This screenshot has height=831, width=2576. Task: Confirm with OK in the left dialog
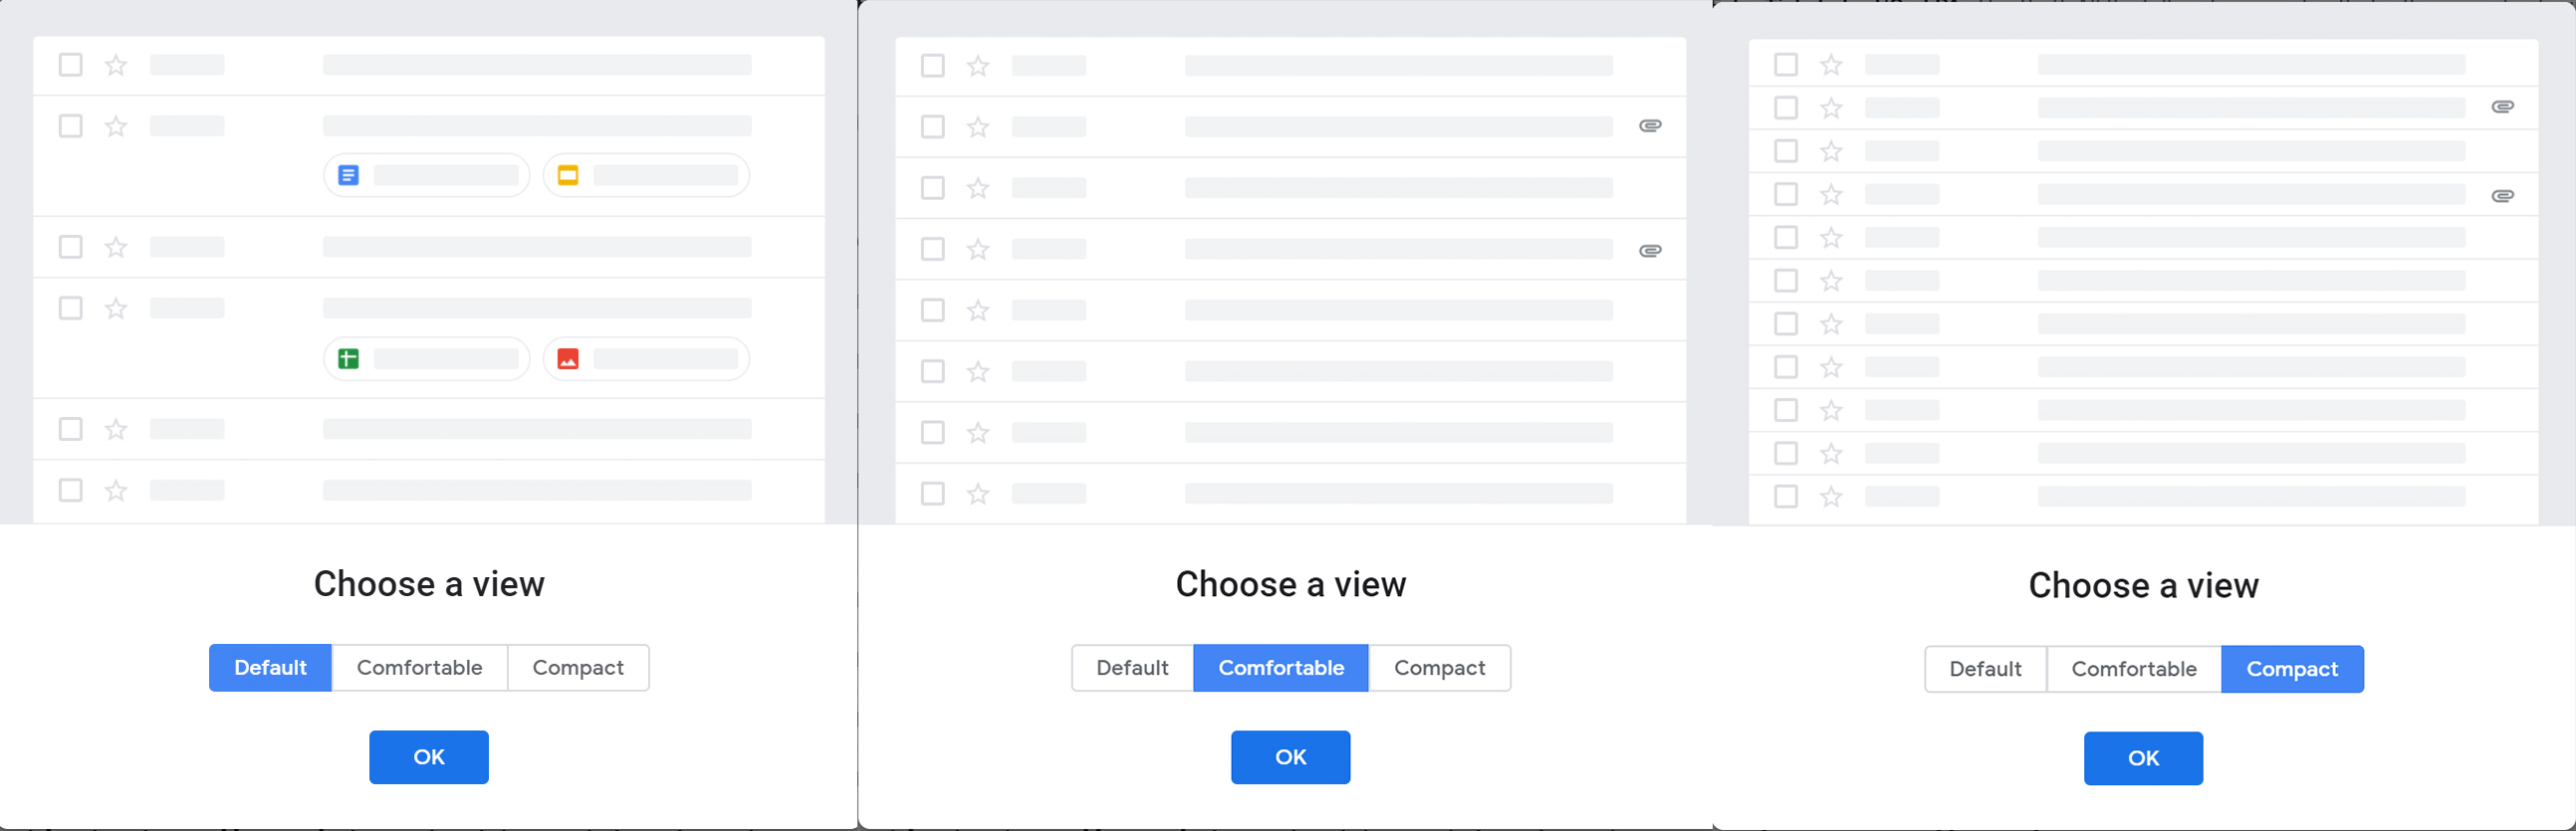pyautogui.click(x=429, y=757)
